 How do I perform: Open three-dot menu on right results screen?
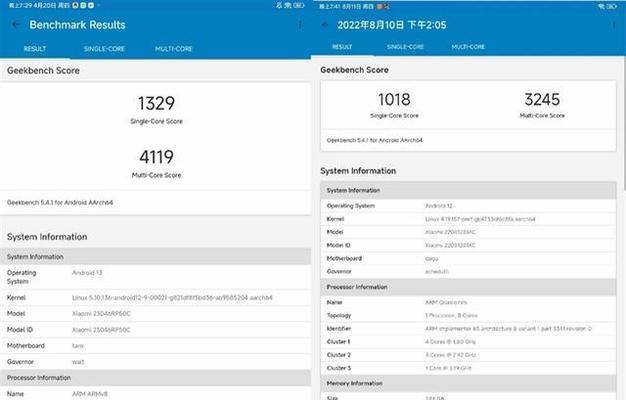pyautogui.click(x=614, y=25)
